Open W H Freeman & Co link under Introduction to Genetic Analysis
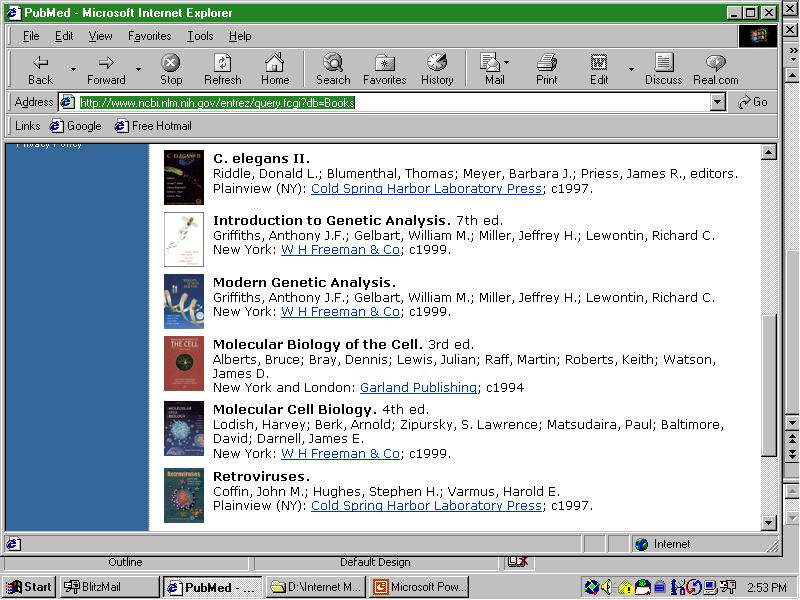The image size is (800, 600). pos(340,250)
